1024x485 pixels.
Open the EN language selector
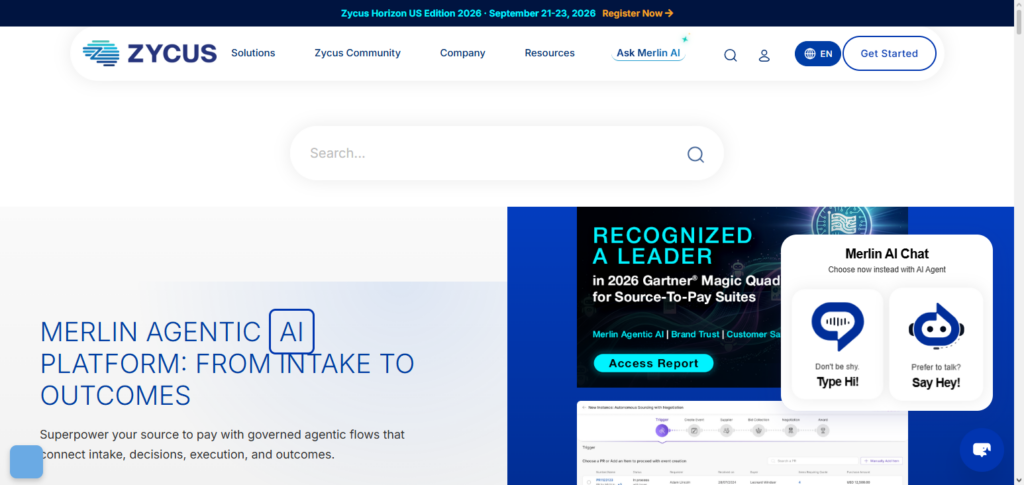tap(818, 54)
